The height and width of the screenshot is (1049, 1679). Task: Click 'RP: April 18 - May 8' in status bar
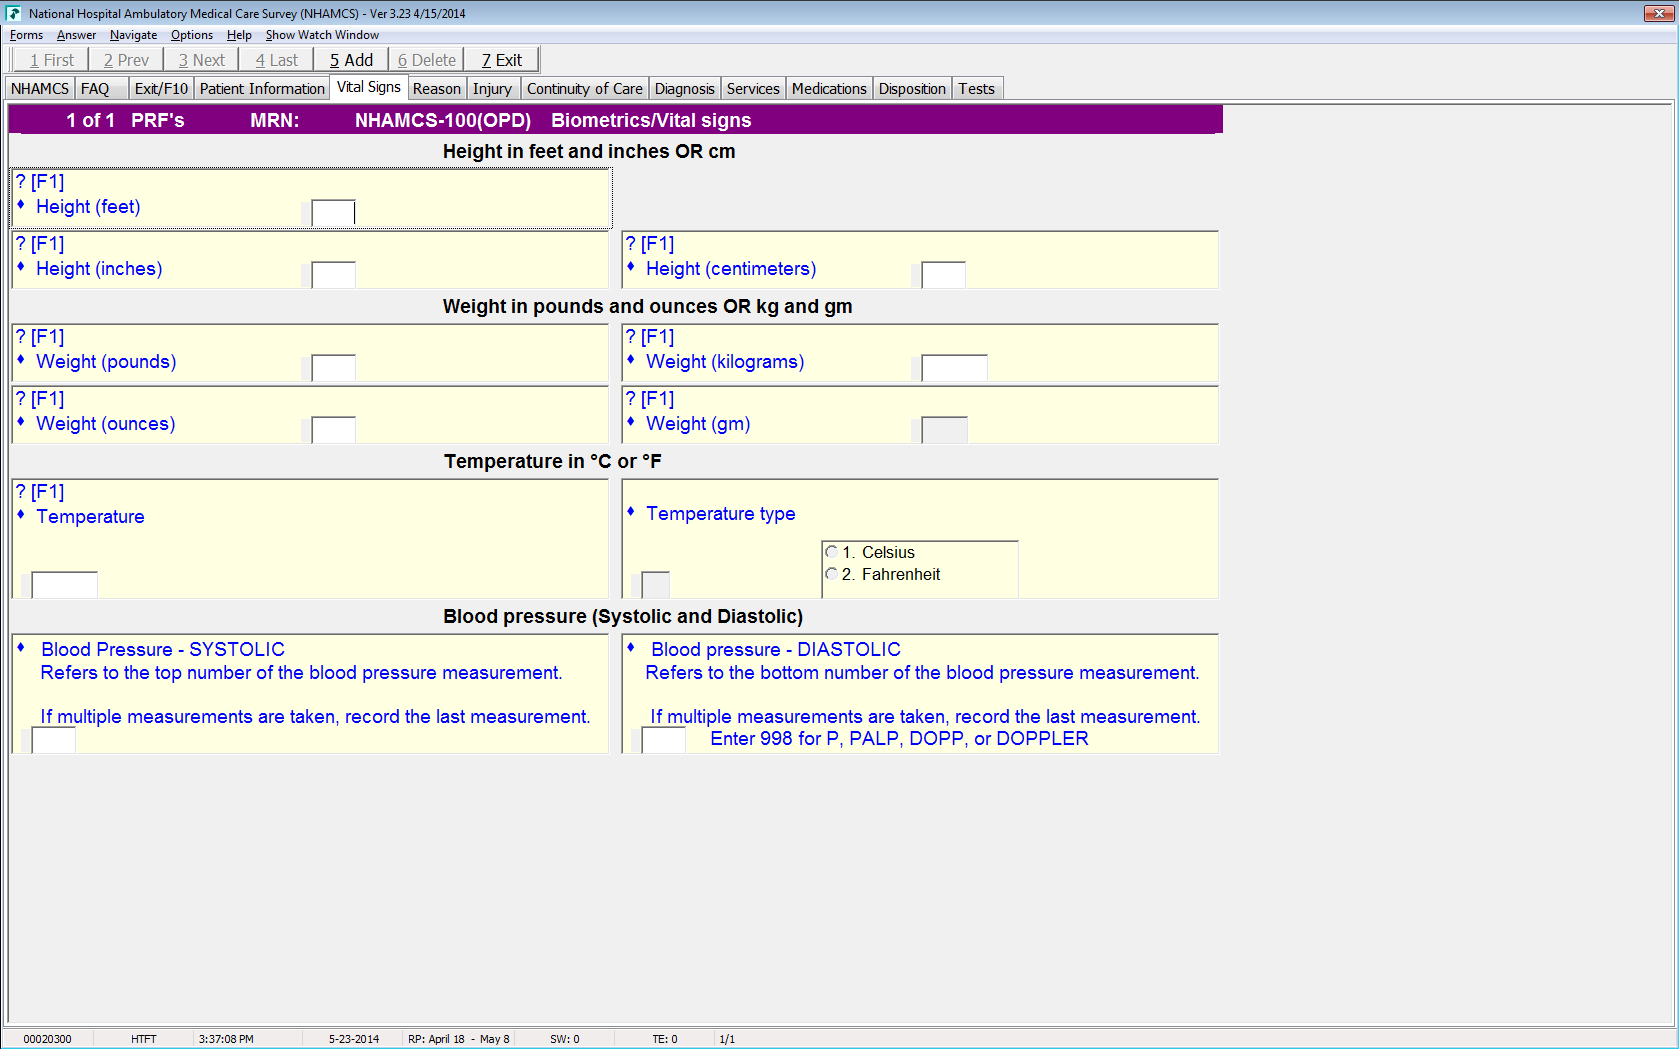click(x=458, y=1039)
